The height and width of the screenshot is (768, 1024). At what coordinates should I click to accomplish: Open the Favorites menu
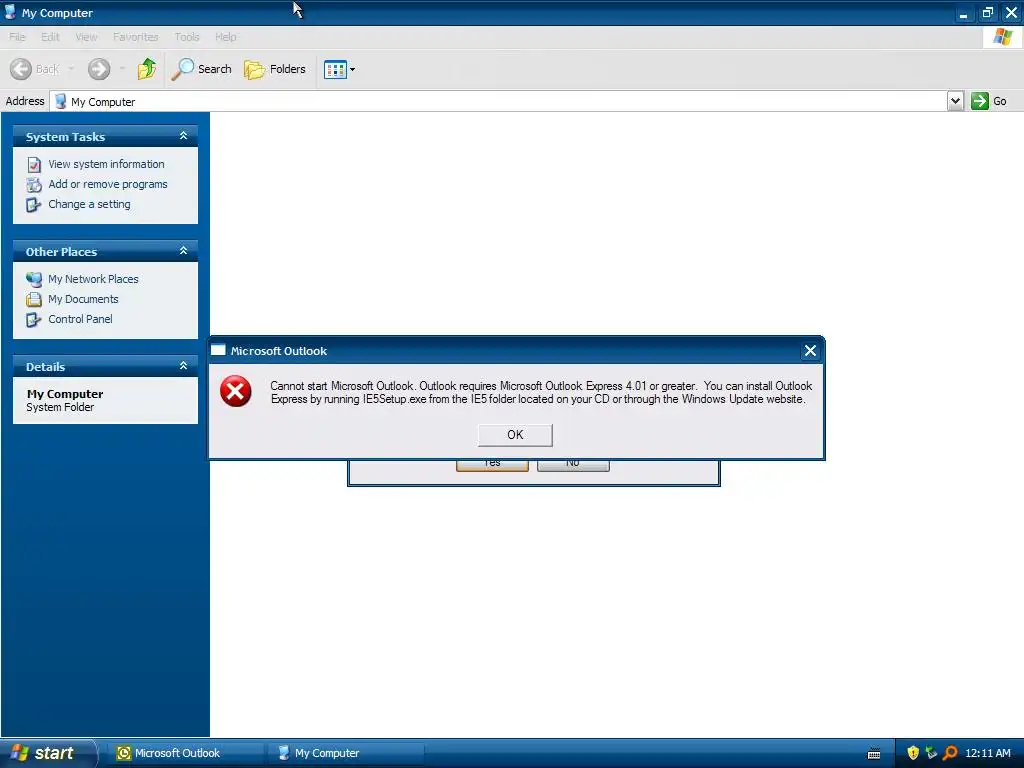tap(135, 37)
